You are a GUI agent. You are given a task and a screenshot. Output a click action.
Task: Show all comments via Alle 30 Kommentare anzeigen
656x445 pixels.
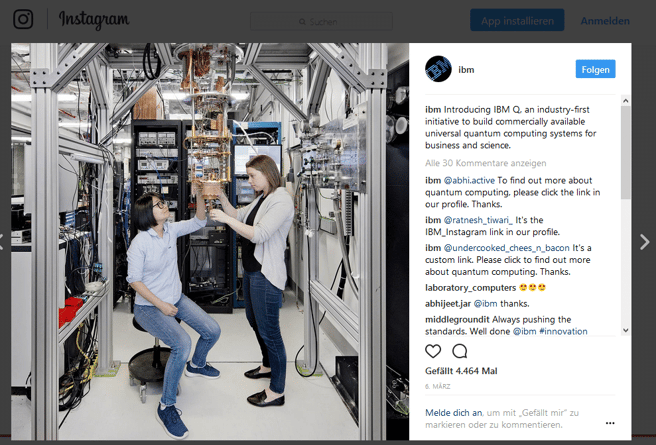pos(485,163)
